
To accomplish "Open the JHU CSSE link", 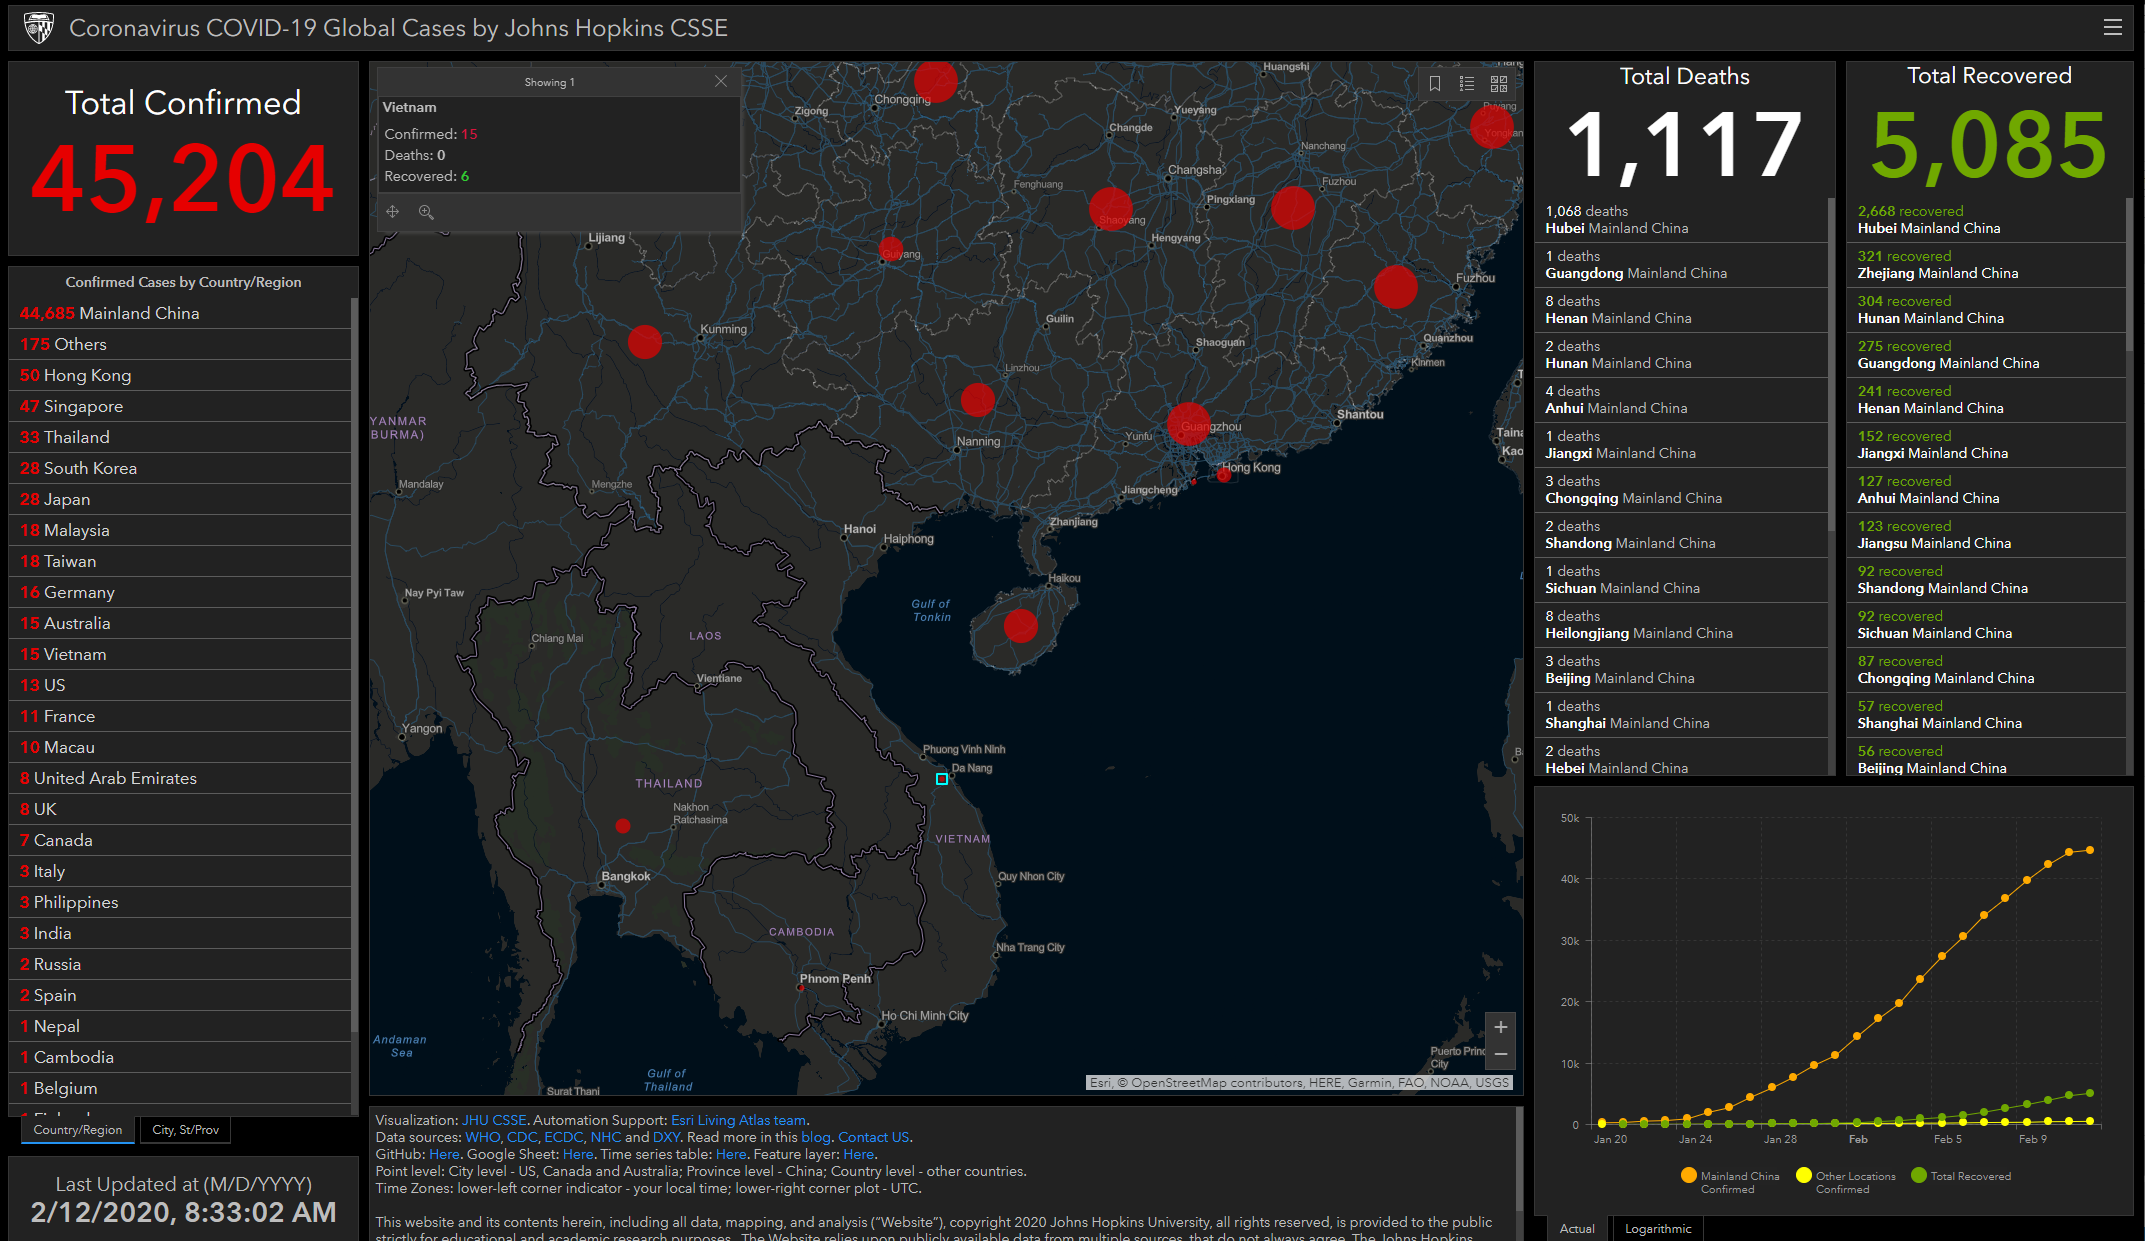I will [493, 1120].
